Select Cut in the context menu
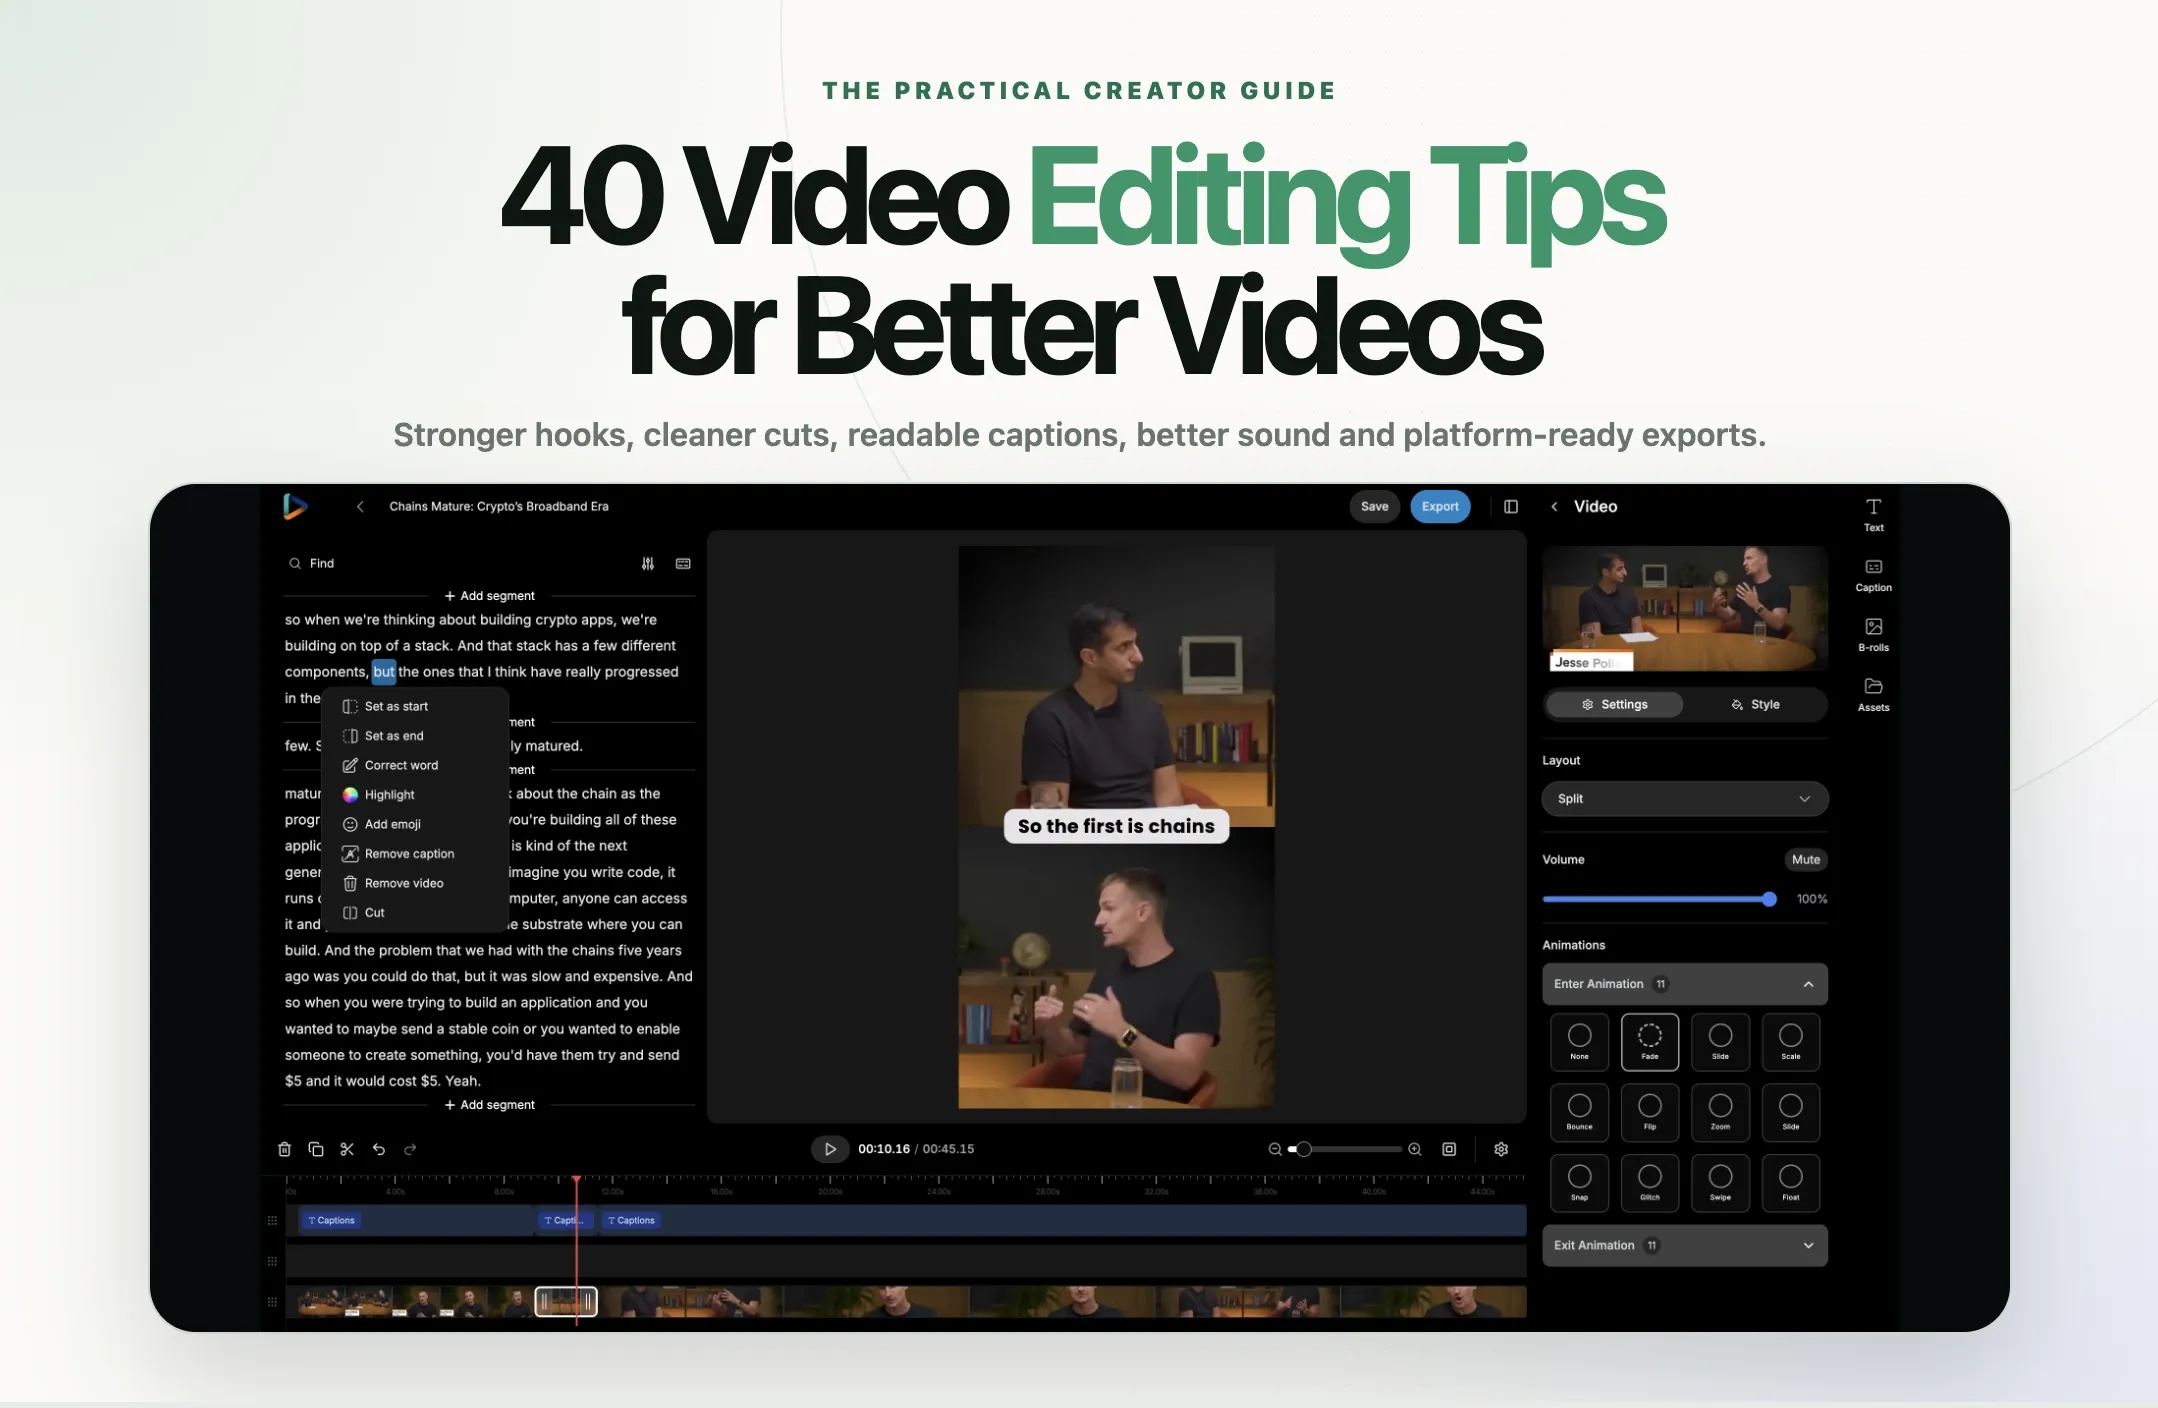Viewport: 2158px width, 1408px height. [415, 913]
